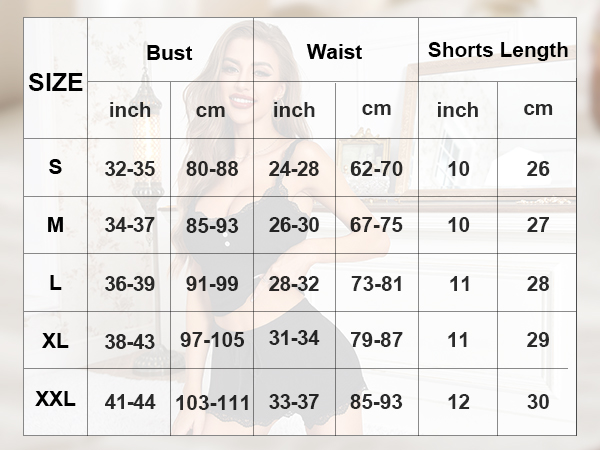This screenshot has height=450, width=600.
Task: Click shorts length inch value 12
Action: click(x=458, y=402)
